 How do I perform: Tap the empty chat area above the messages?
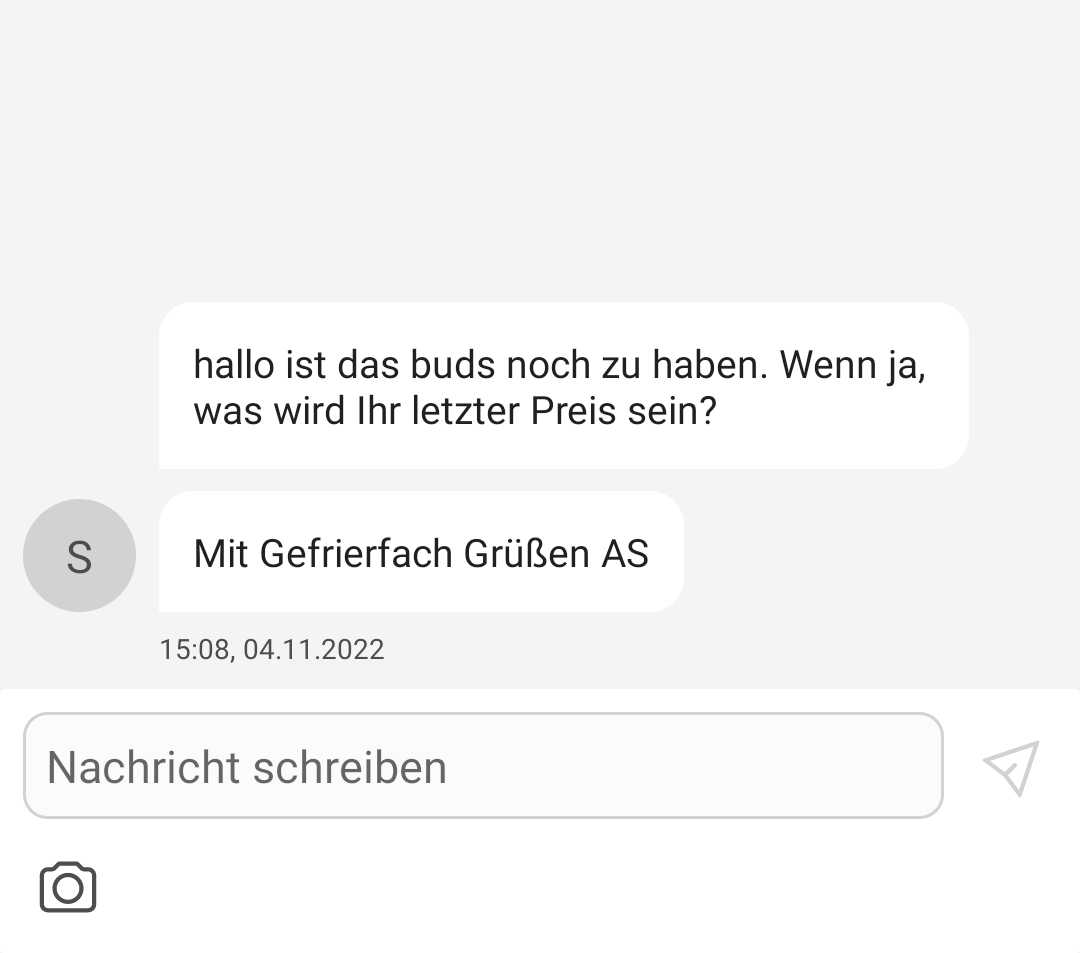pyautogui.click(x=540, y=150)
